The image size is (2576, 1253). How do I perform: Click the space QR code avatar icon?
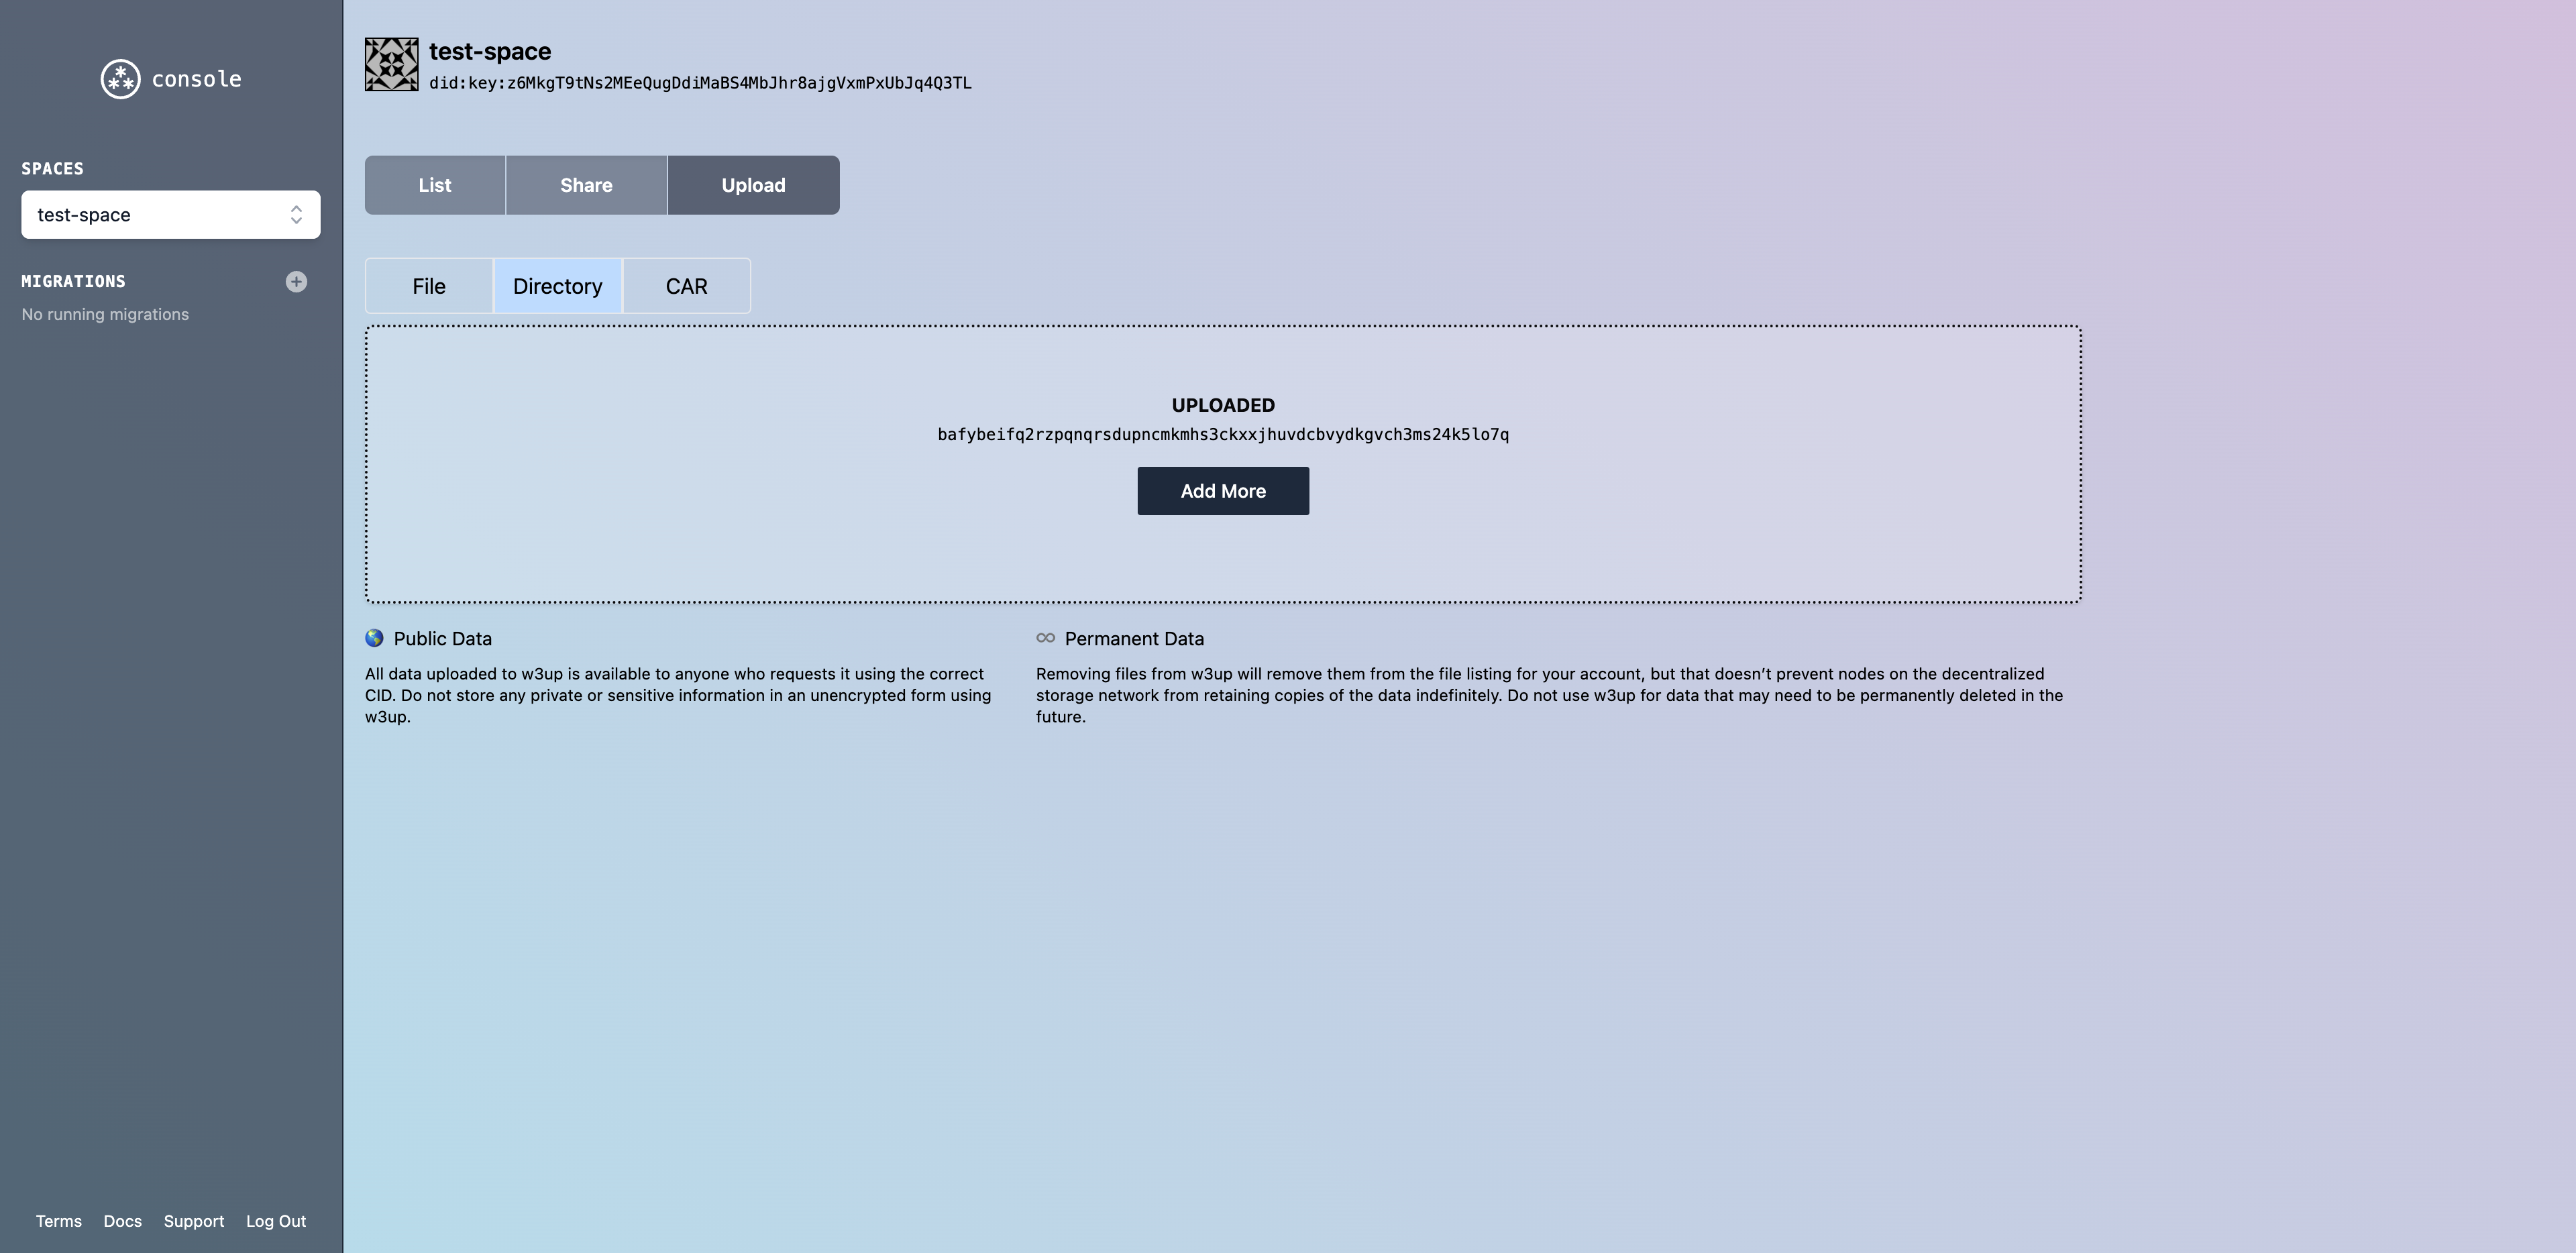click(391, 62)
